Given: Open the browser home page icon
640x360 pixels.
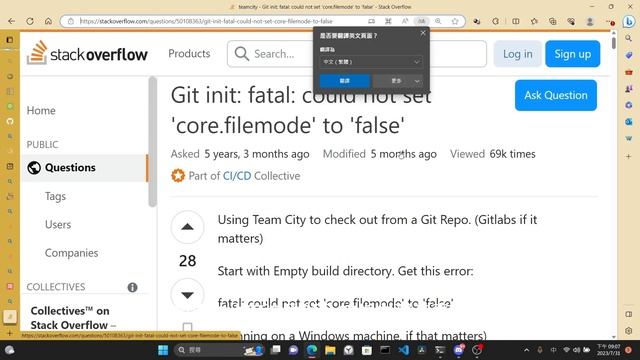Looking at the screenshot, I should (48, 21).
